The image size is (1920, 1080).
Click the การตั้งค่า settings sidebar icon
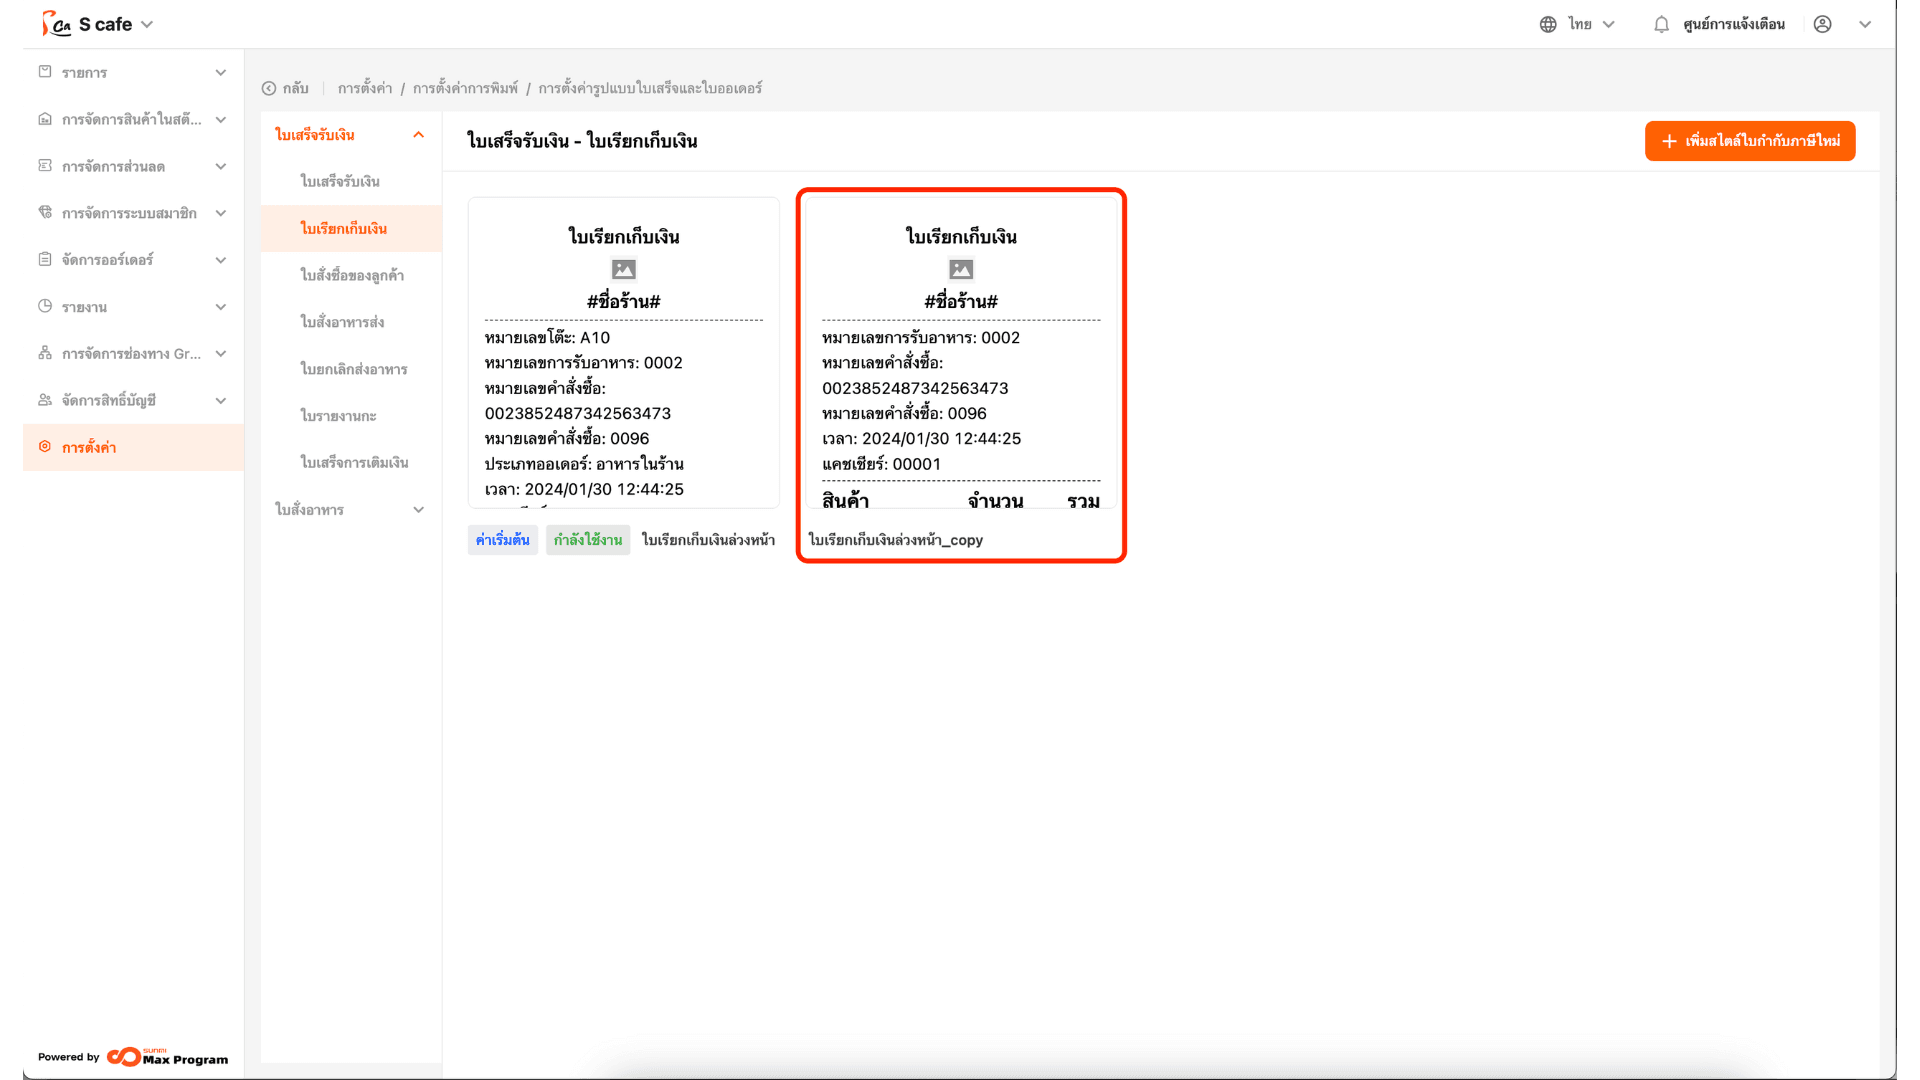45,447
